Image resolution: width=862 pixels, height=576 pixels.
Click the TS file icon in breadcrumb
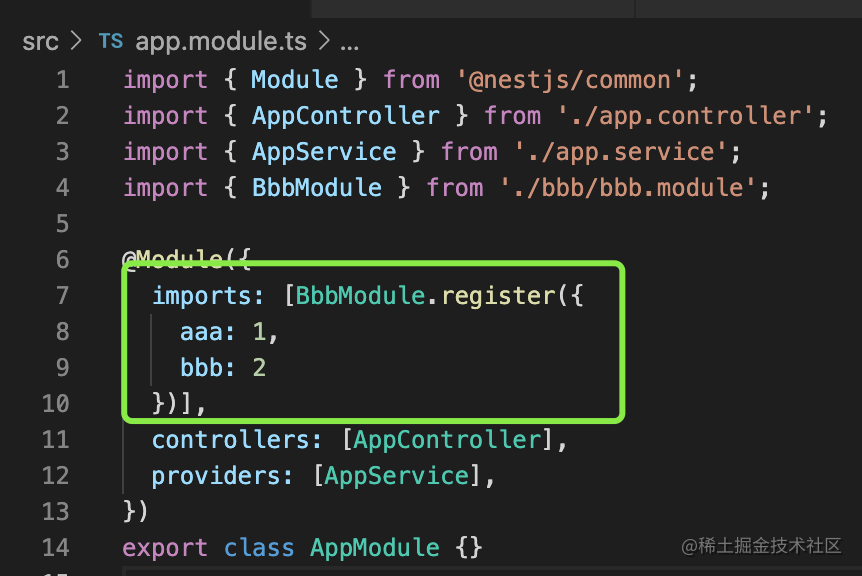[x=110, y=42]
